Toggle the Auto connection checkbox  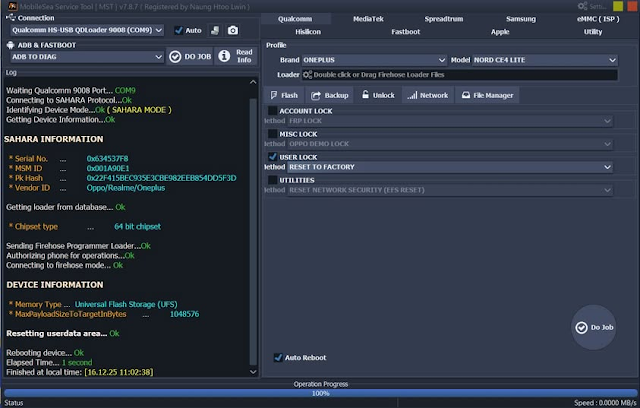point(179,31)
